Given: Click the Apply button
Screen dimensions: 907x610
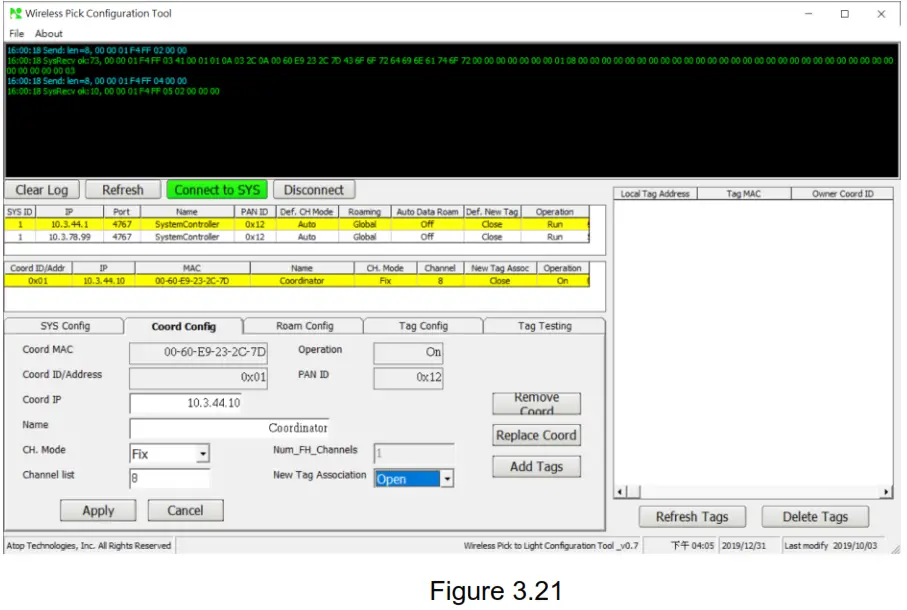Looking at the screenshot, I should (98, 511).
